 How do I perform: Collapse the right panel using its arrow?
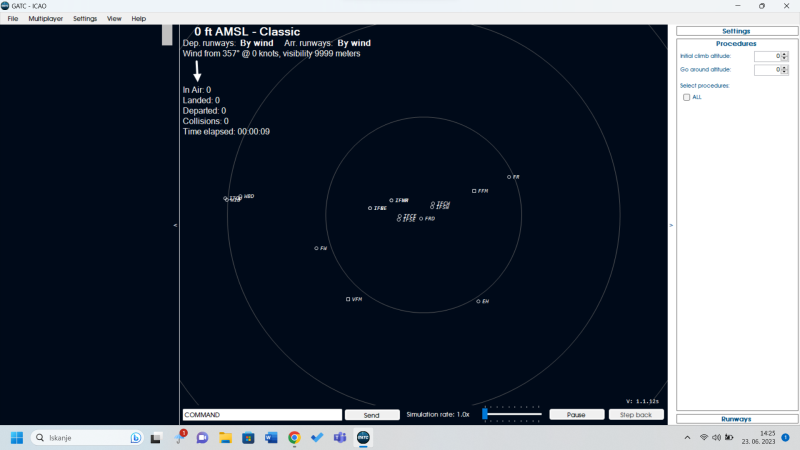tap(671, 225)
